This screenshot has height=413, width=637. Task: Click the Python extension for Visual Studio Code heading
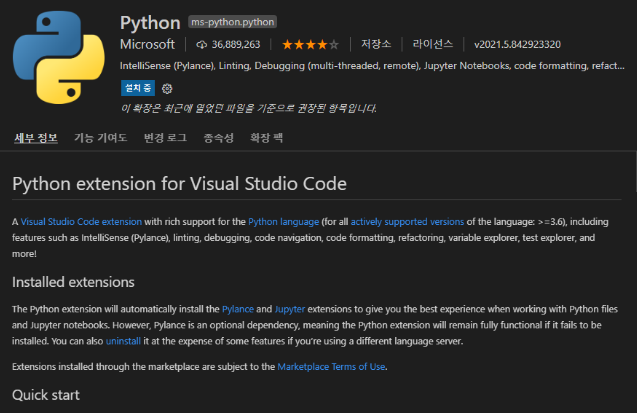coord(179,184)
